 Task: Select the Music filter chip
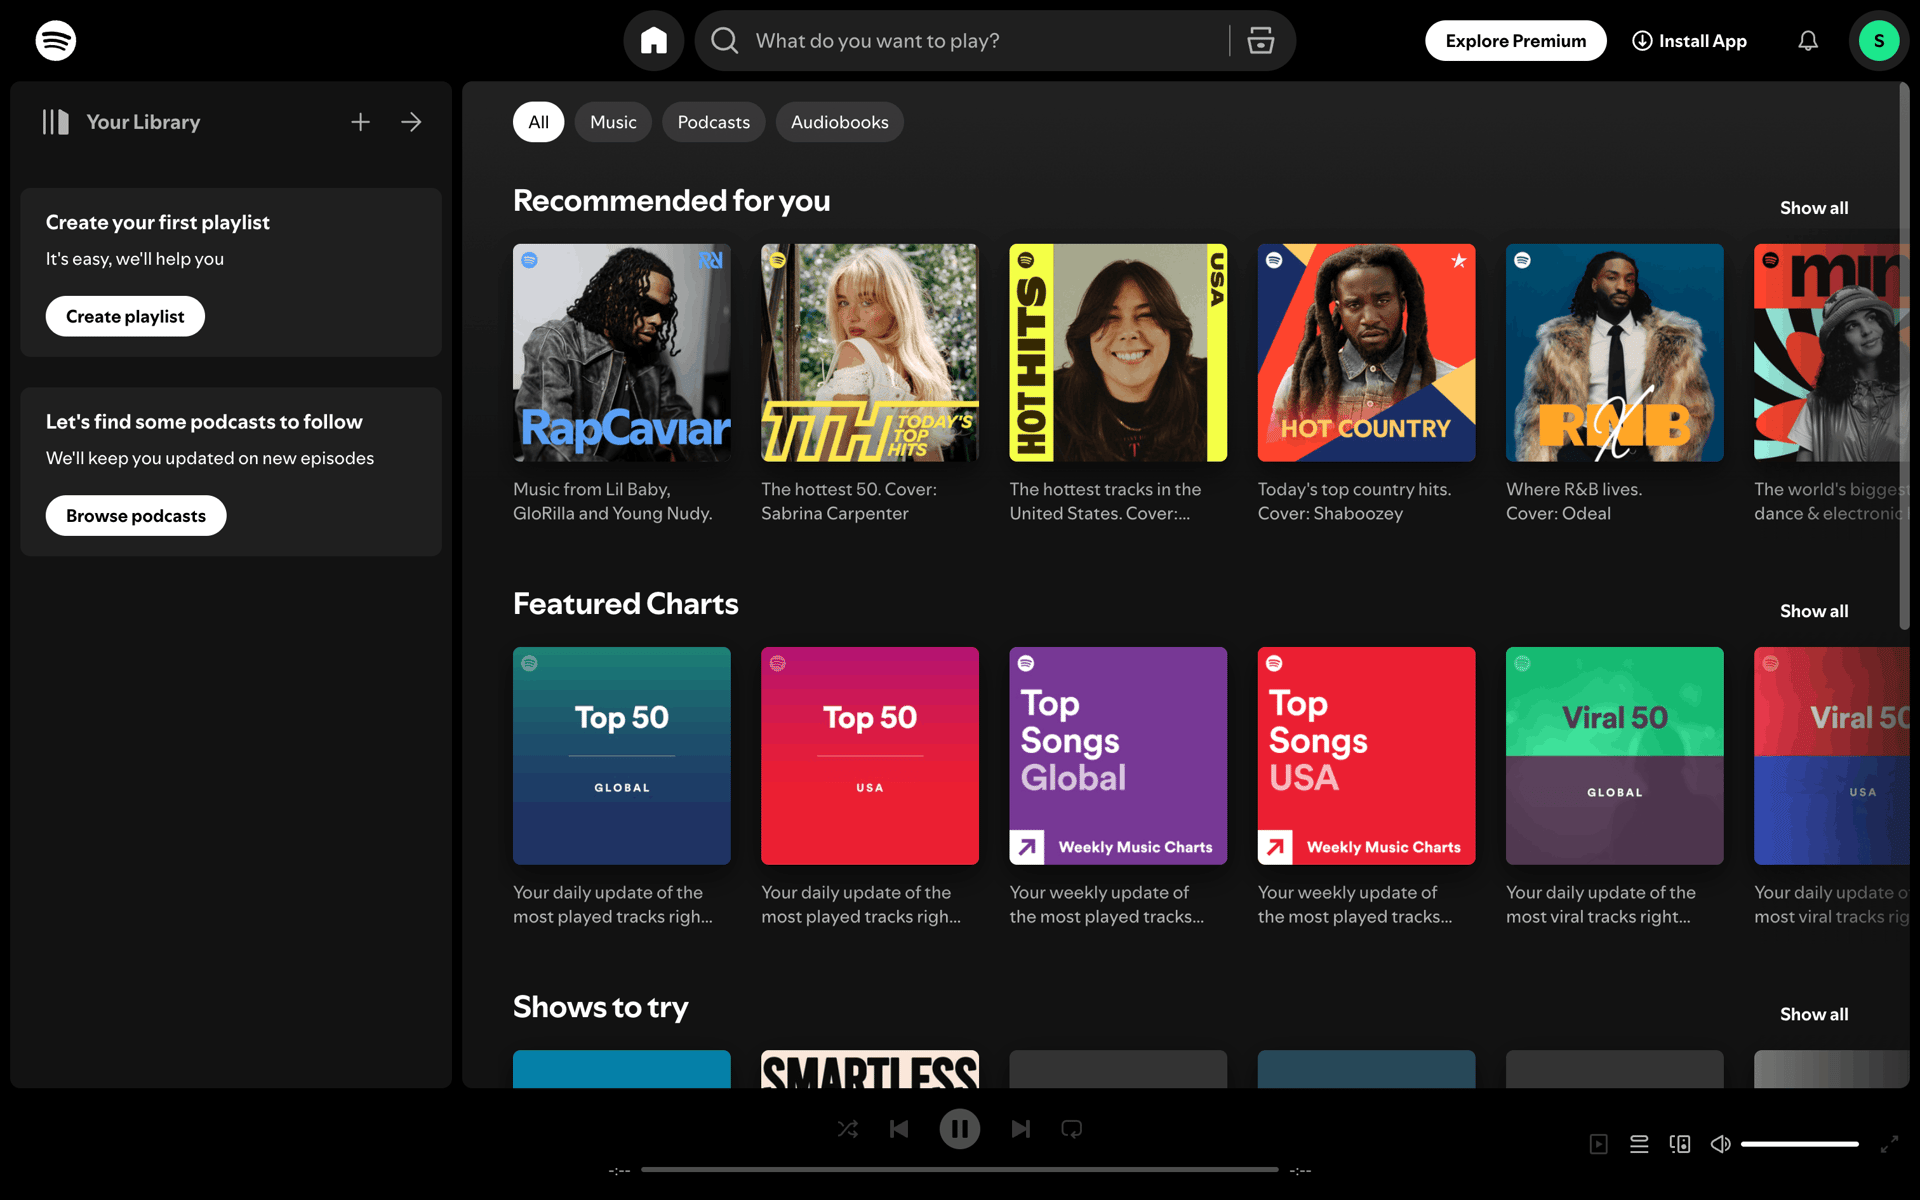coord(613,122)
